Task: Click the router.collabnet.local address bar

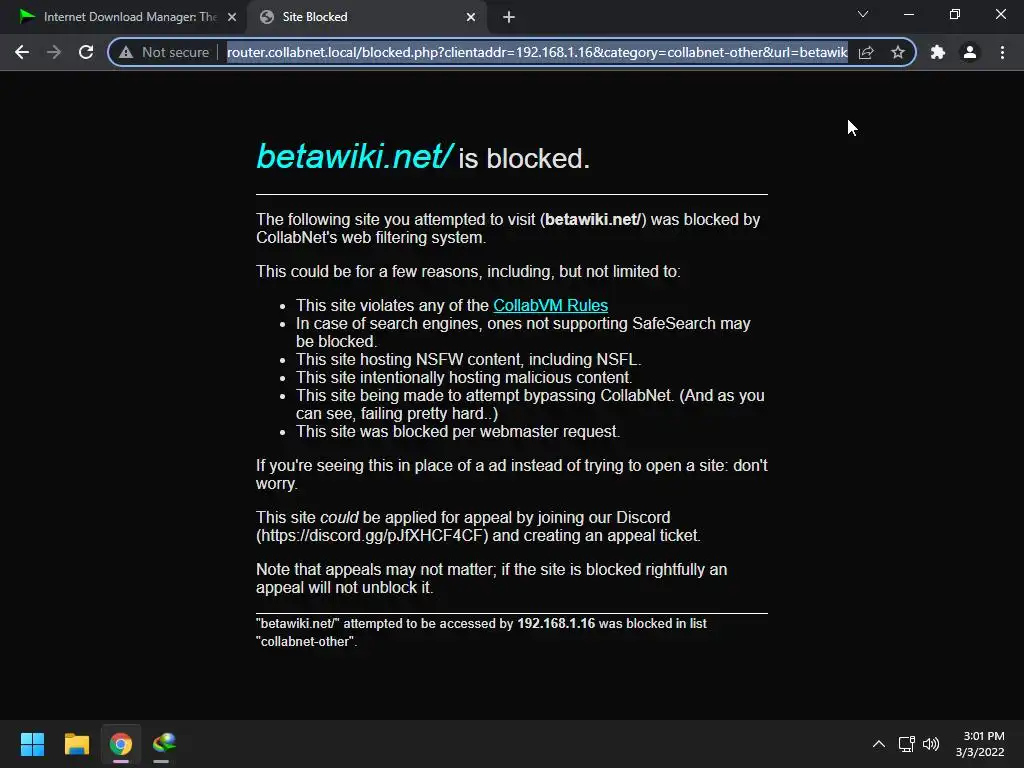Action: (x=537, y=52)
